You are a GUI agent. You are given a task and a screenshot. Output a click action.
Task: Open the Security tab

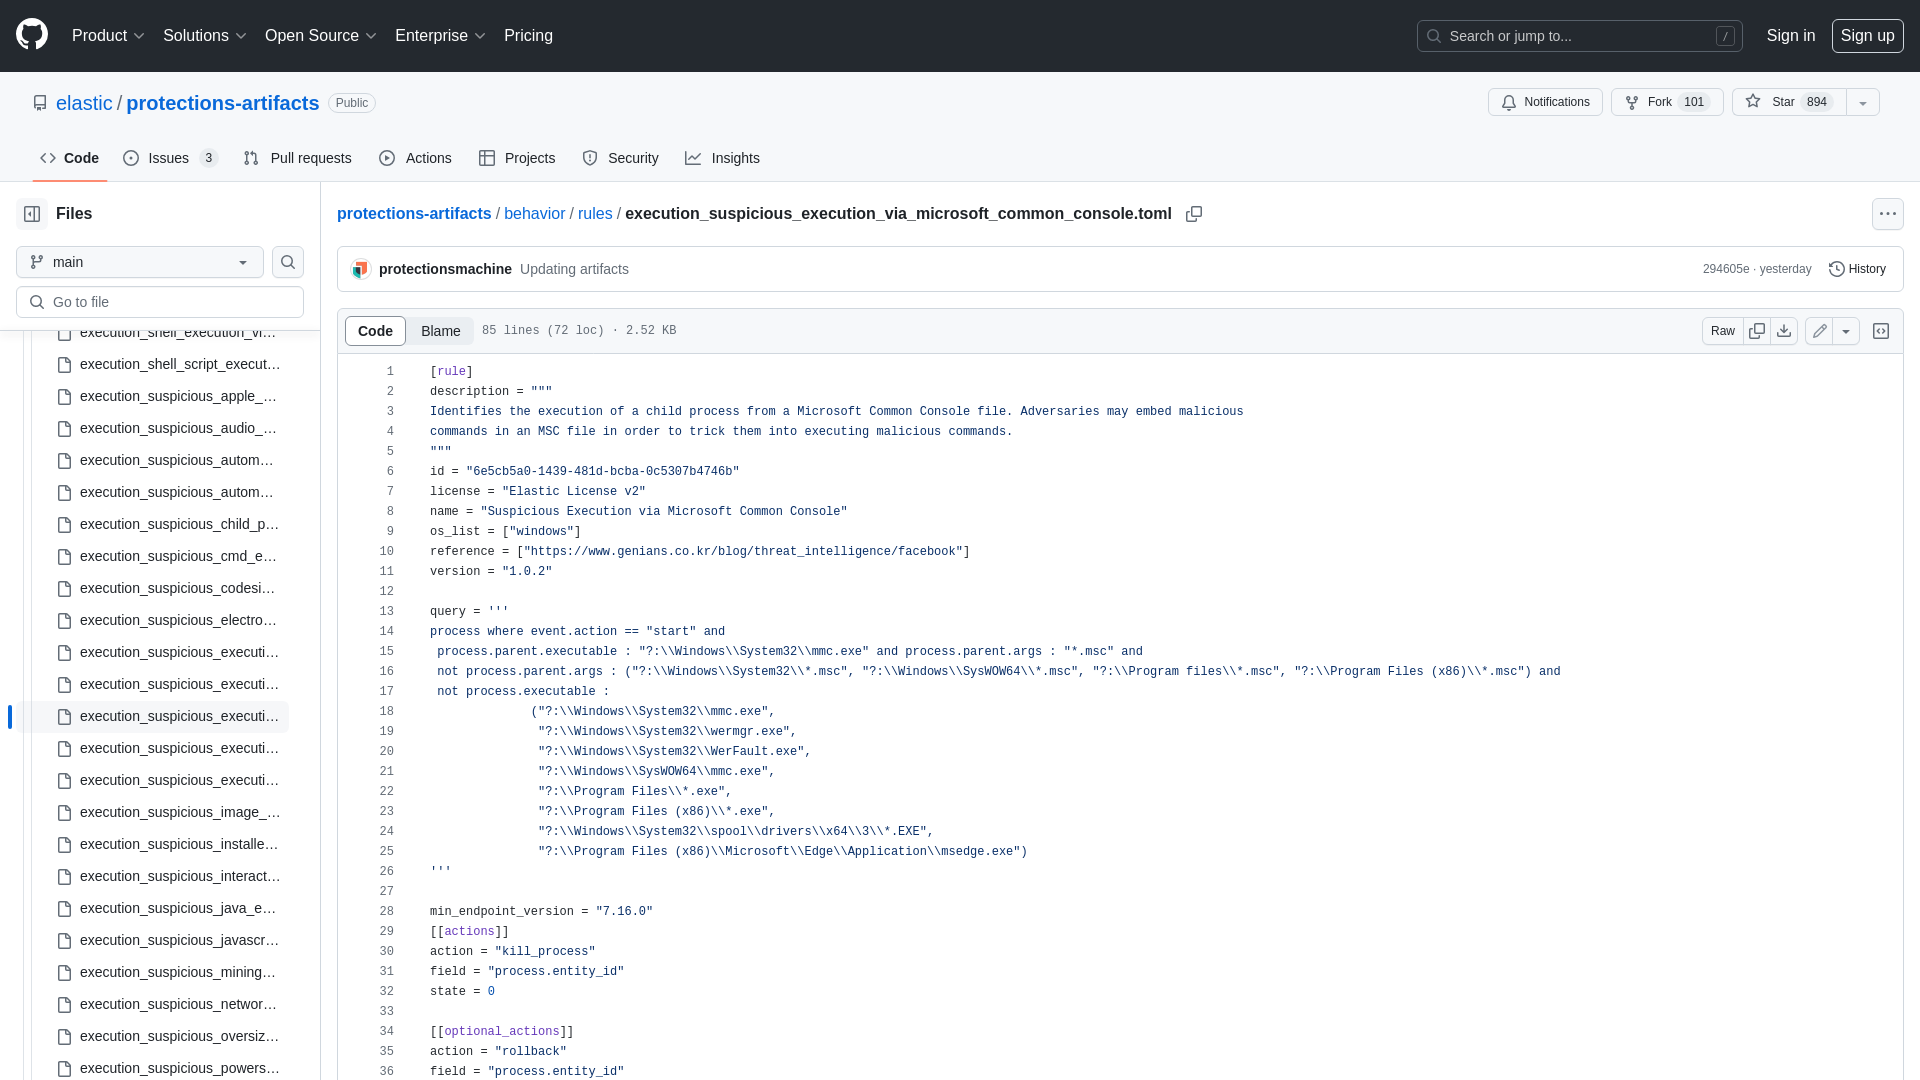620,158
